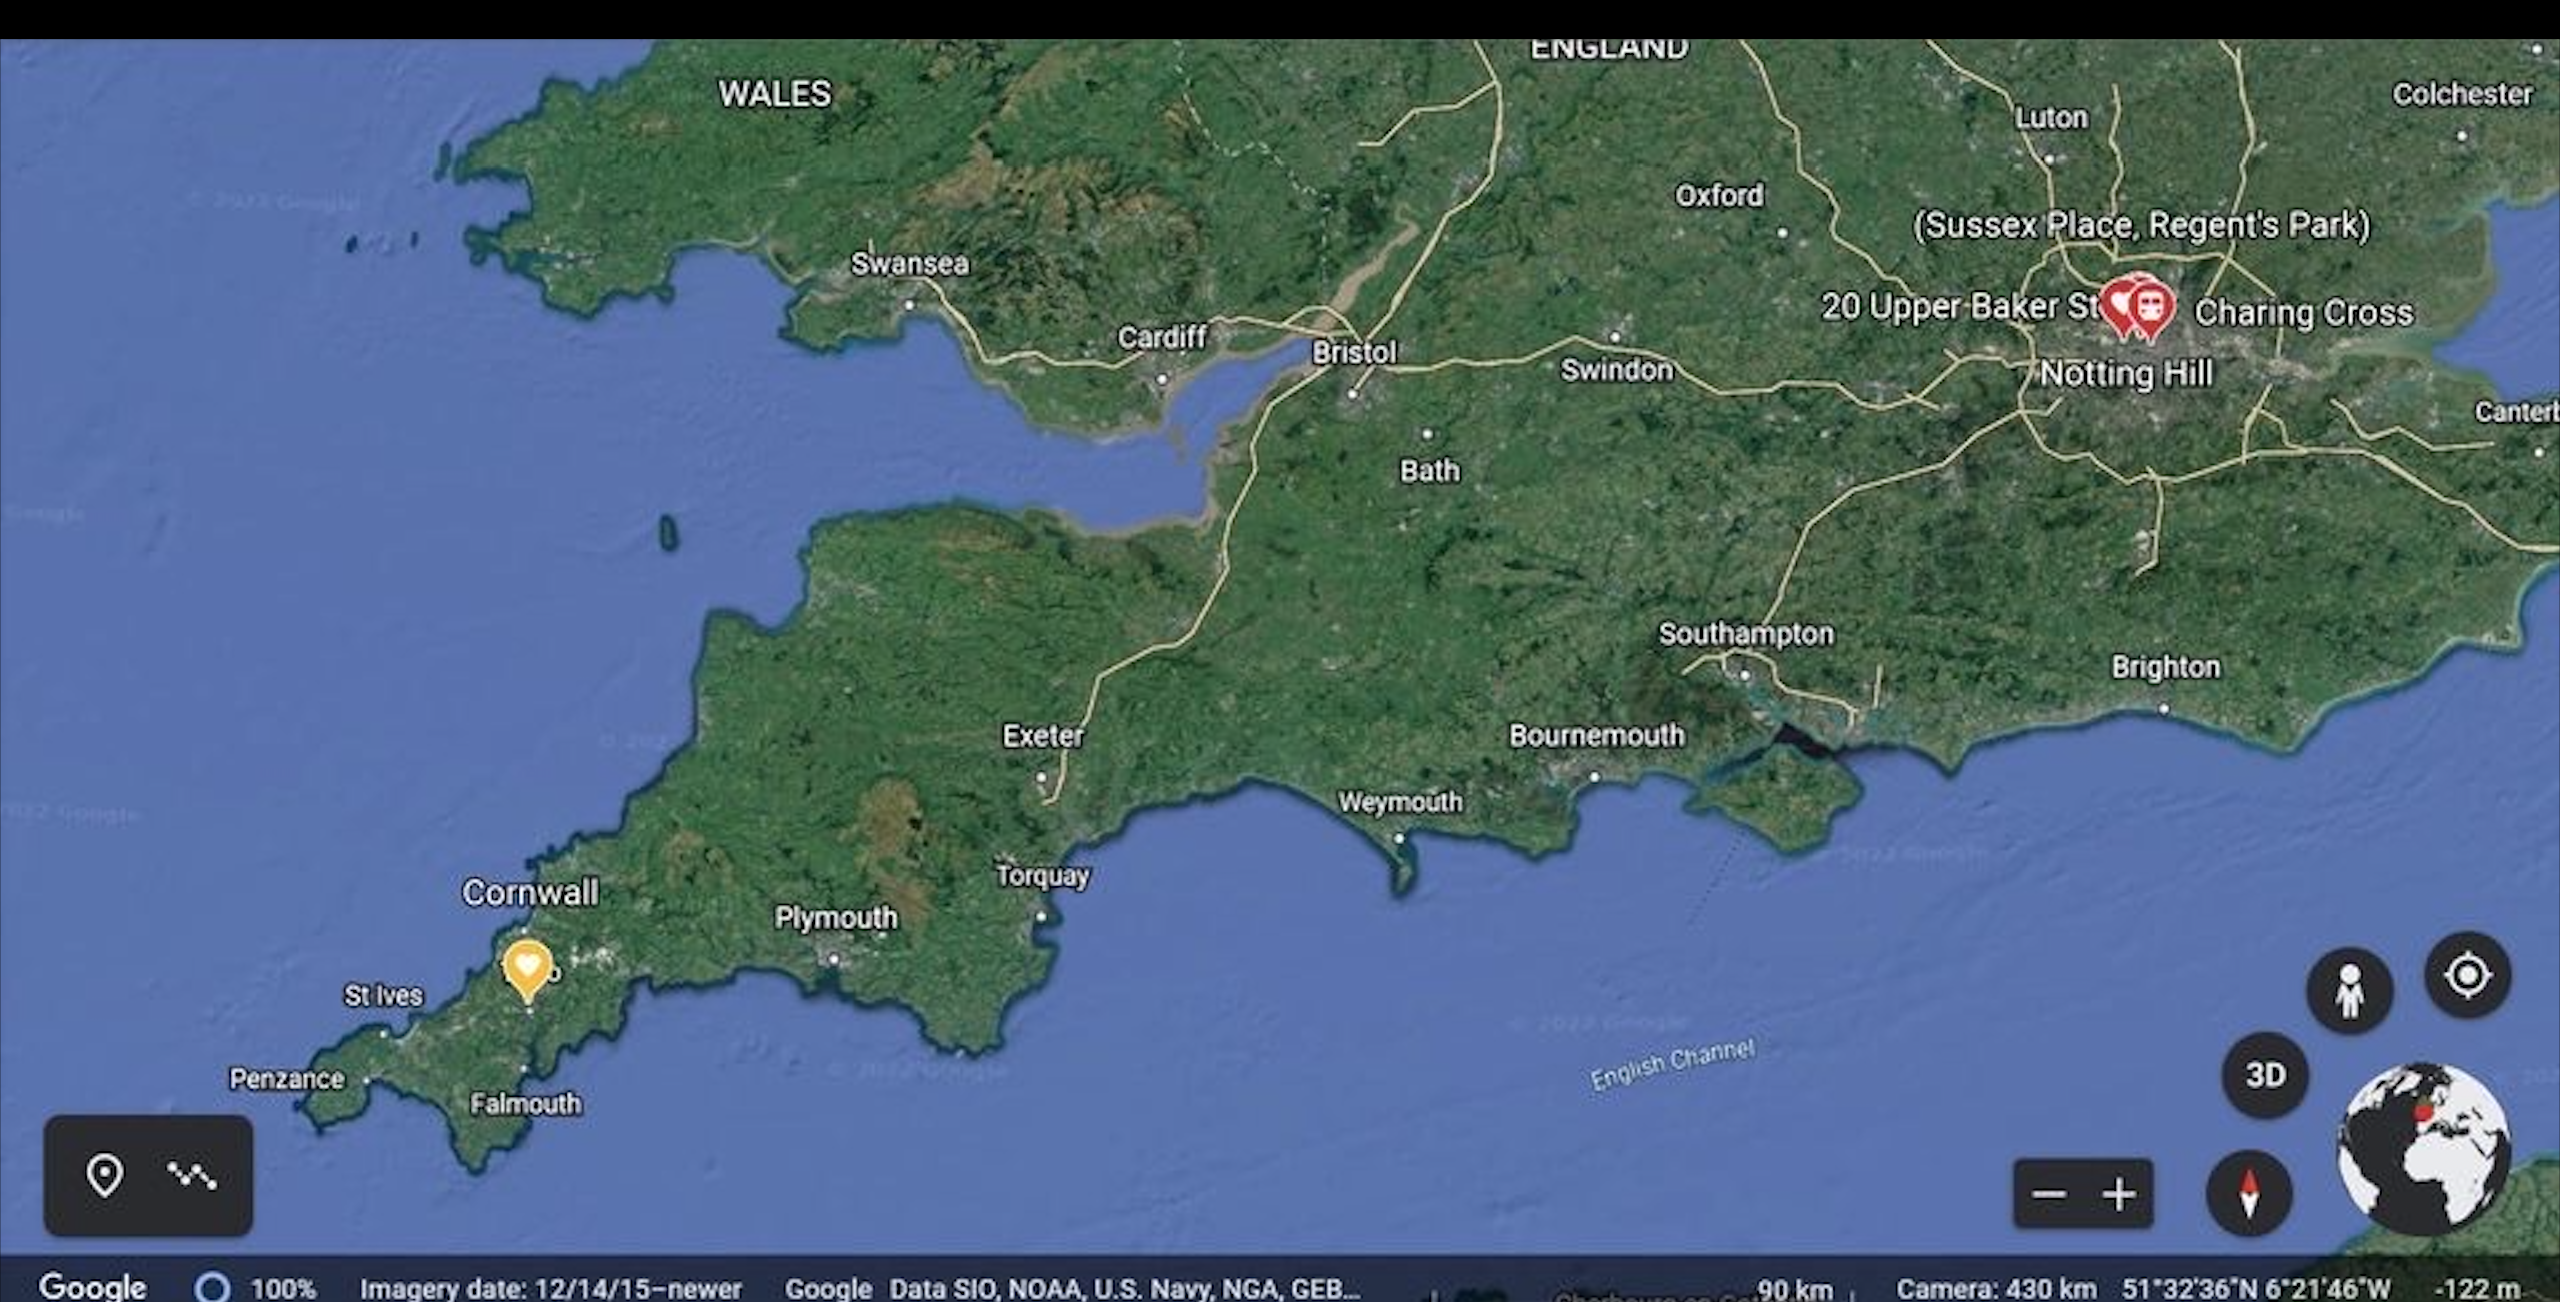Screen dimensions: 2560x1302
Task: Click the camera coordinates readout
Action: tap(2255, 1288)
